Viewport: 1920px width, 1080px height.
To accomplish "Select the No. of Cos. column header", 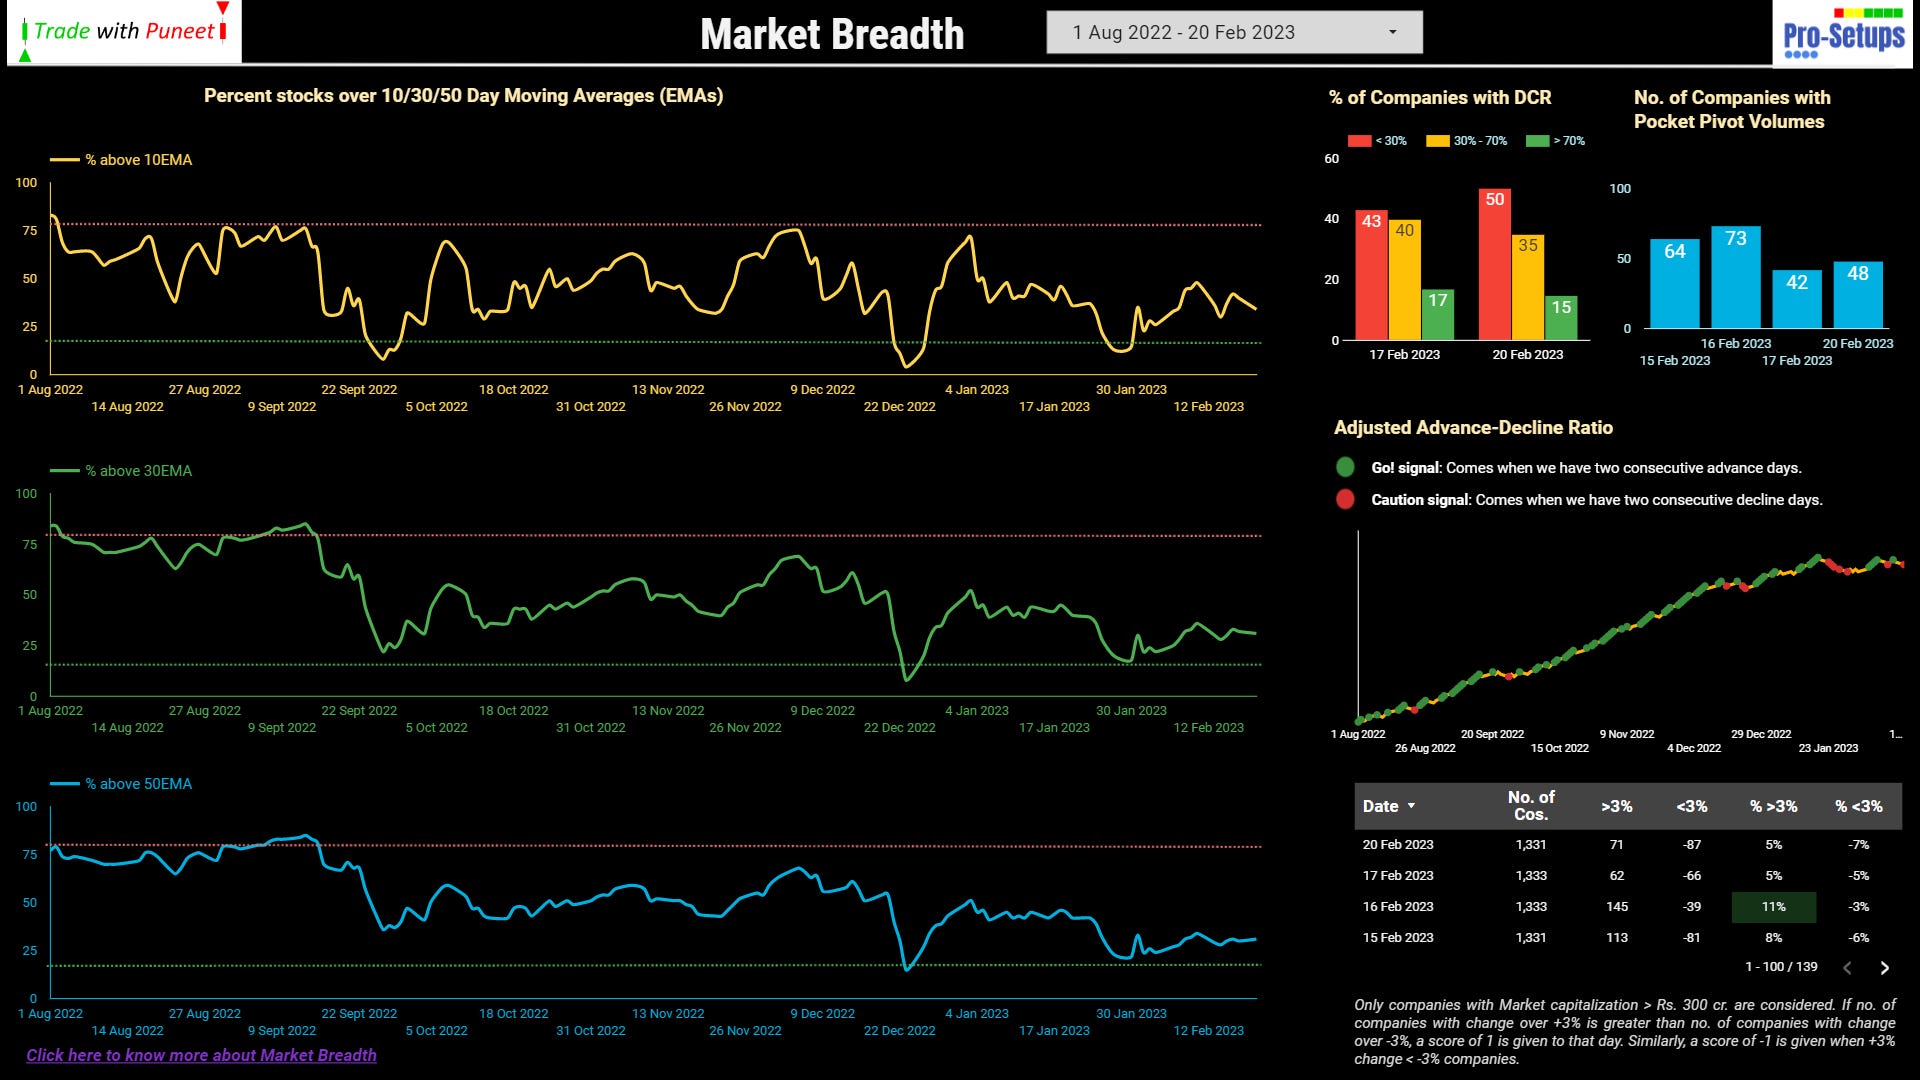I will tap(1530, 805).
